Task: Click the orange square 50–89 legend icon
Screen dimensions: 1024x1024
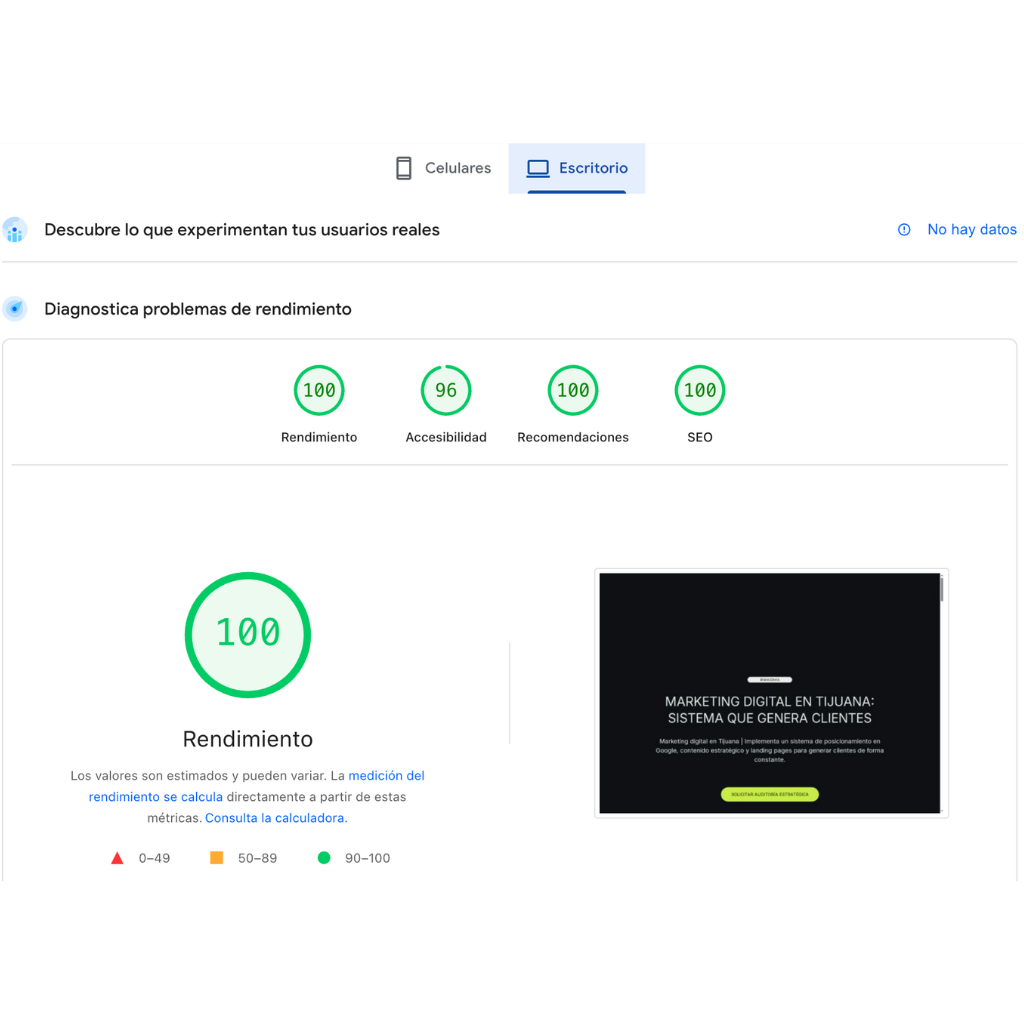Action: pyautogui.click(x=217, y=857)
